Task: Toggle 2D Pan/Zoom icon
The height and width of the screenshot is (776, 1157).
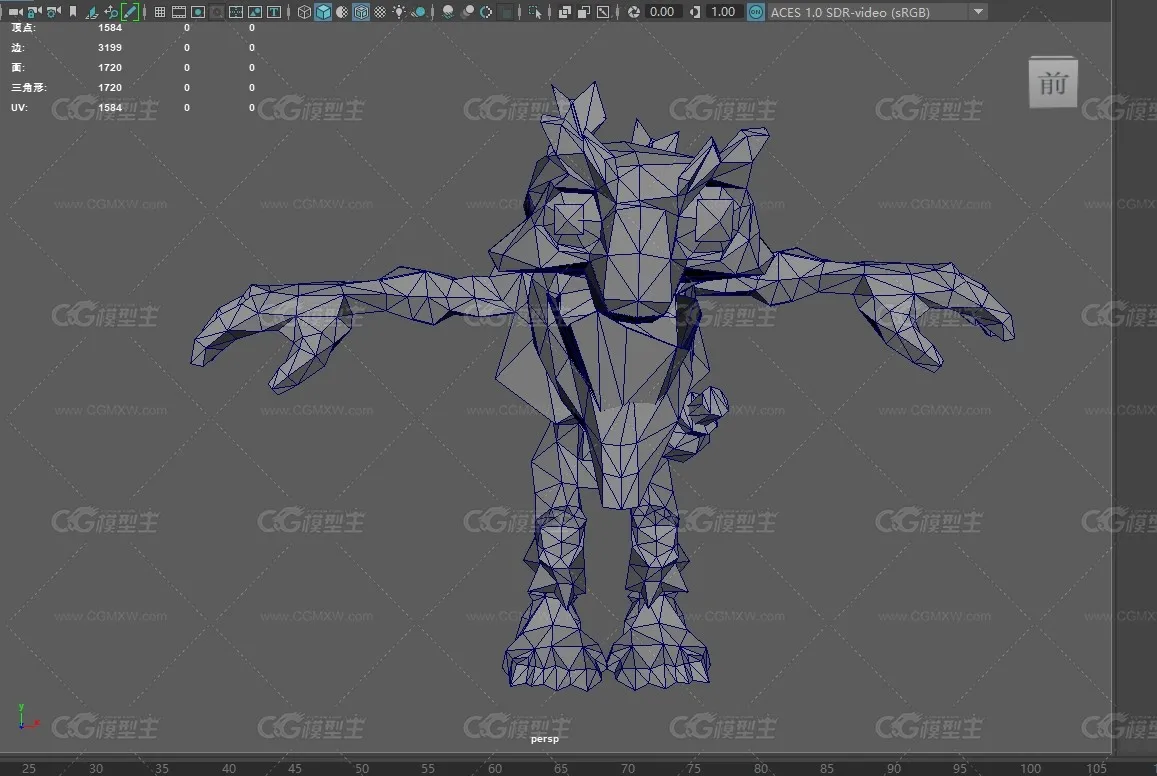Action: (111, 12)
